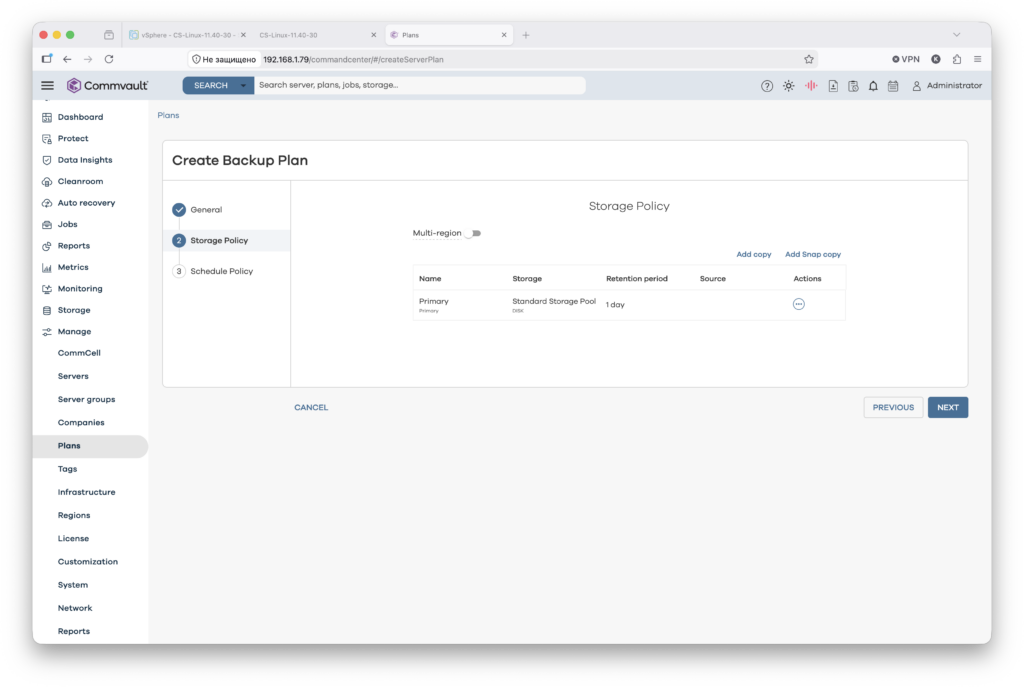This screenshot has width=1024, height=687.
Task: Select Plans in sidebar
Action: pyautogui.click(x=90, y=447)
